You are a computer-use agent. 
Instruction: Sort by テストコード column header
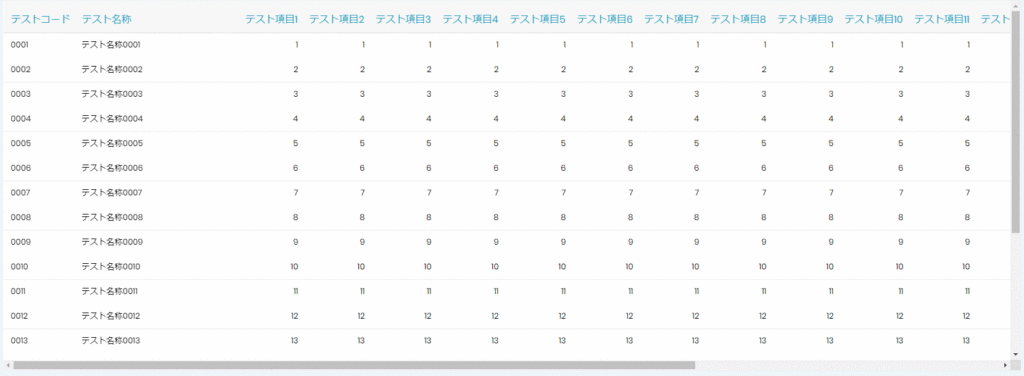tap(40, 20)
